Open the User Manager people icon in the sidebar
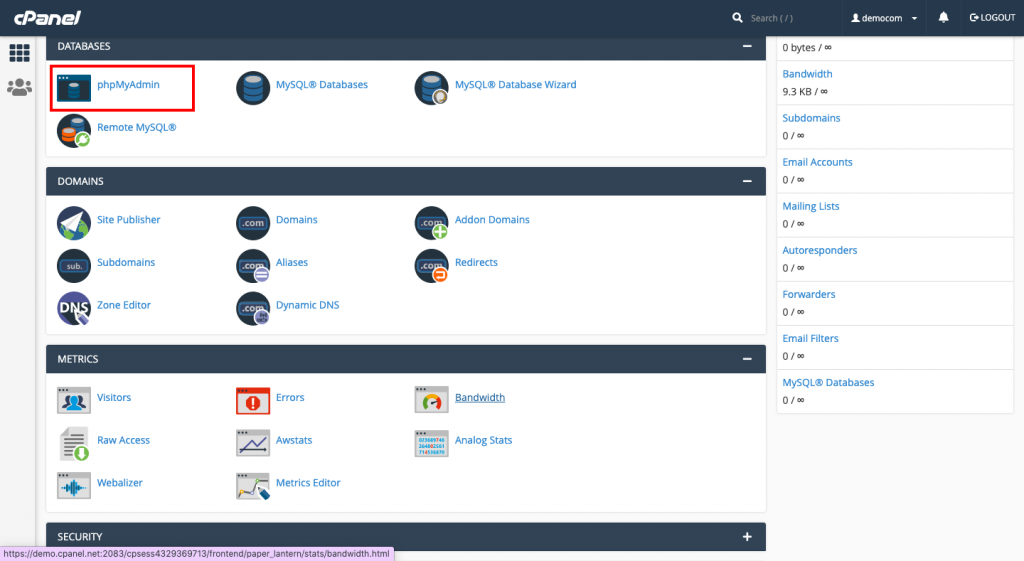Screen dimensions: 1024x561 (x=19, y=87)
